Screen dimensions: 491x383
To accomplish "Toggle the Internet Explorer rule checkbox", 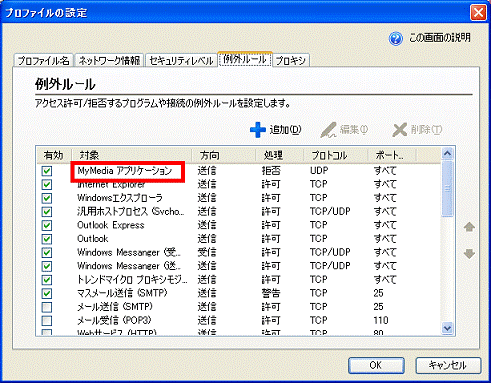I will pyautogui.click(x=47, y=185).
